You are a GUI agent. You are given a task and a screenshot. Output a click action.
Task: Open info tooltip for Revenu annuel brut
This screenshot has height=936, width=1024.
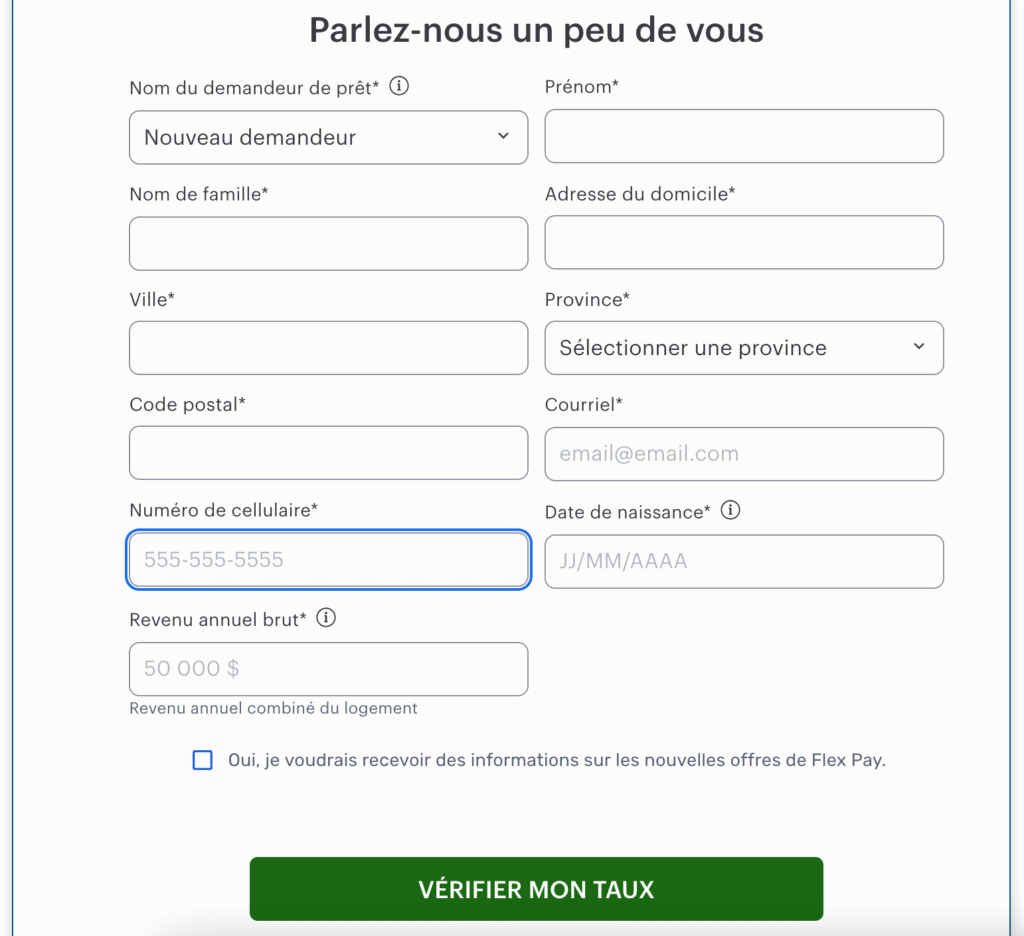click(x=326, y=618)
